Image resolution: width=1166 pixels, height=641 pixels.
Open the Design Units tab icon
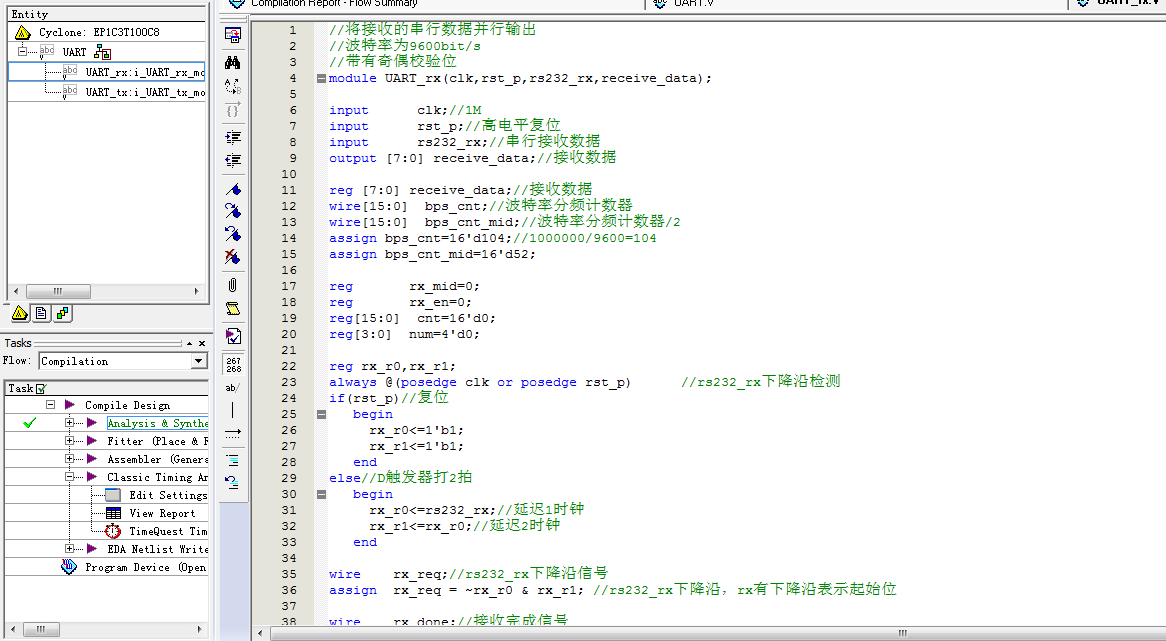pyautogui.click(x=62, y=313)
